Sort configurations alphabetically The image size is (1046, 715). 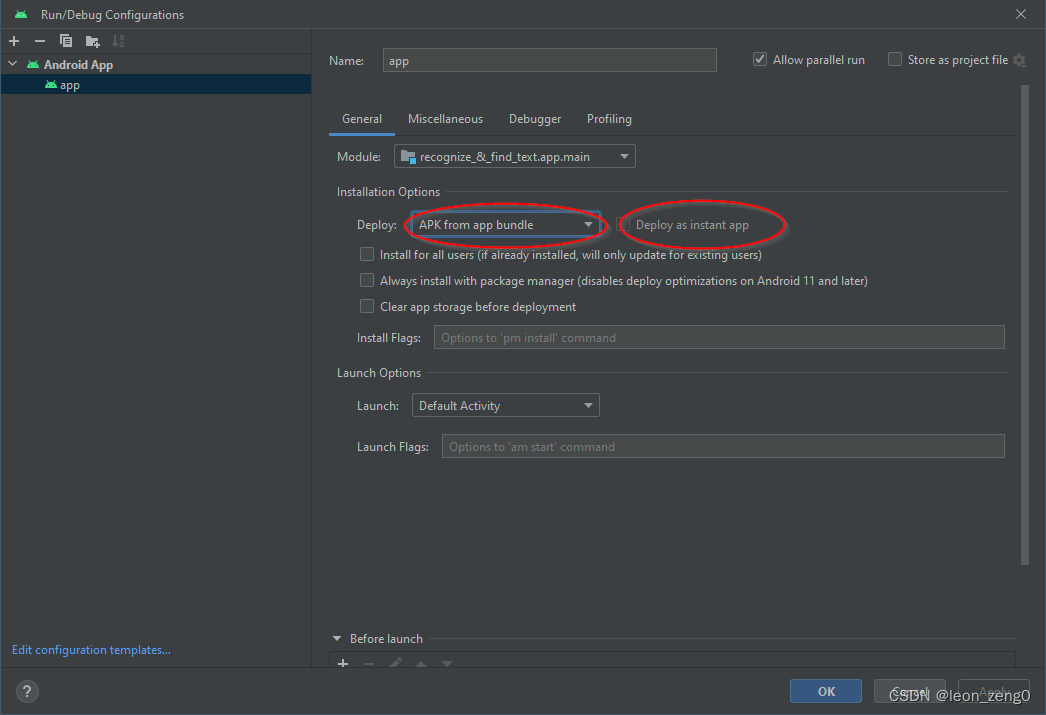pyautogui.click(x=118, y=41)
